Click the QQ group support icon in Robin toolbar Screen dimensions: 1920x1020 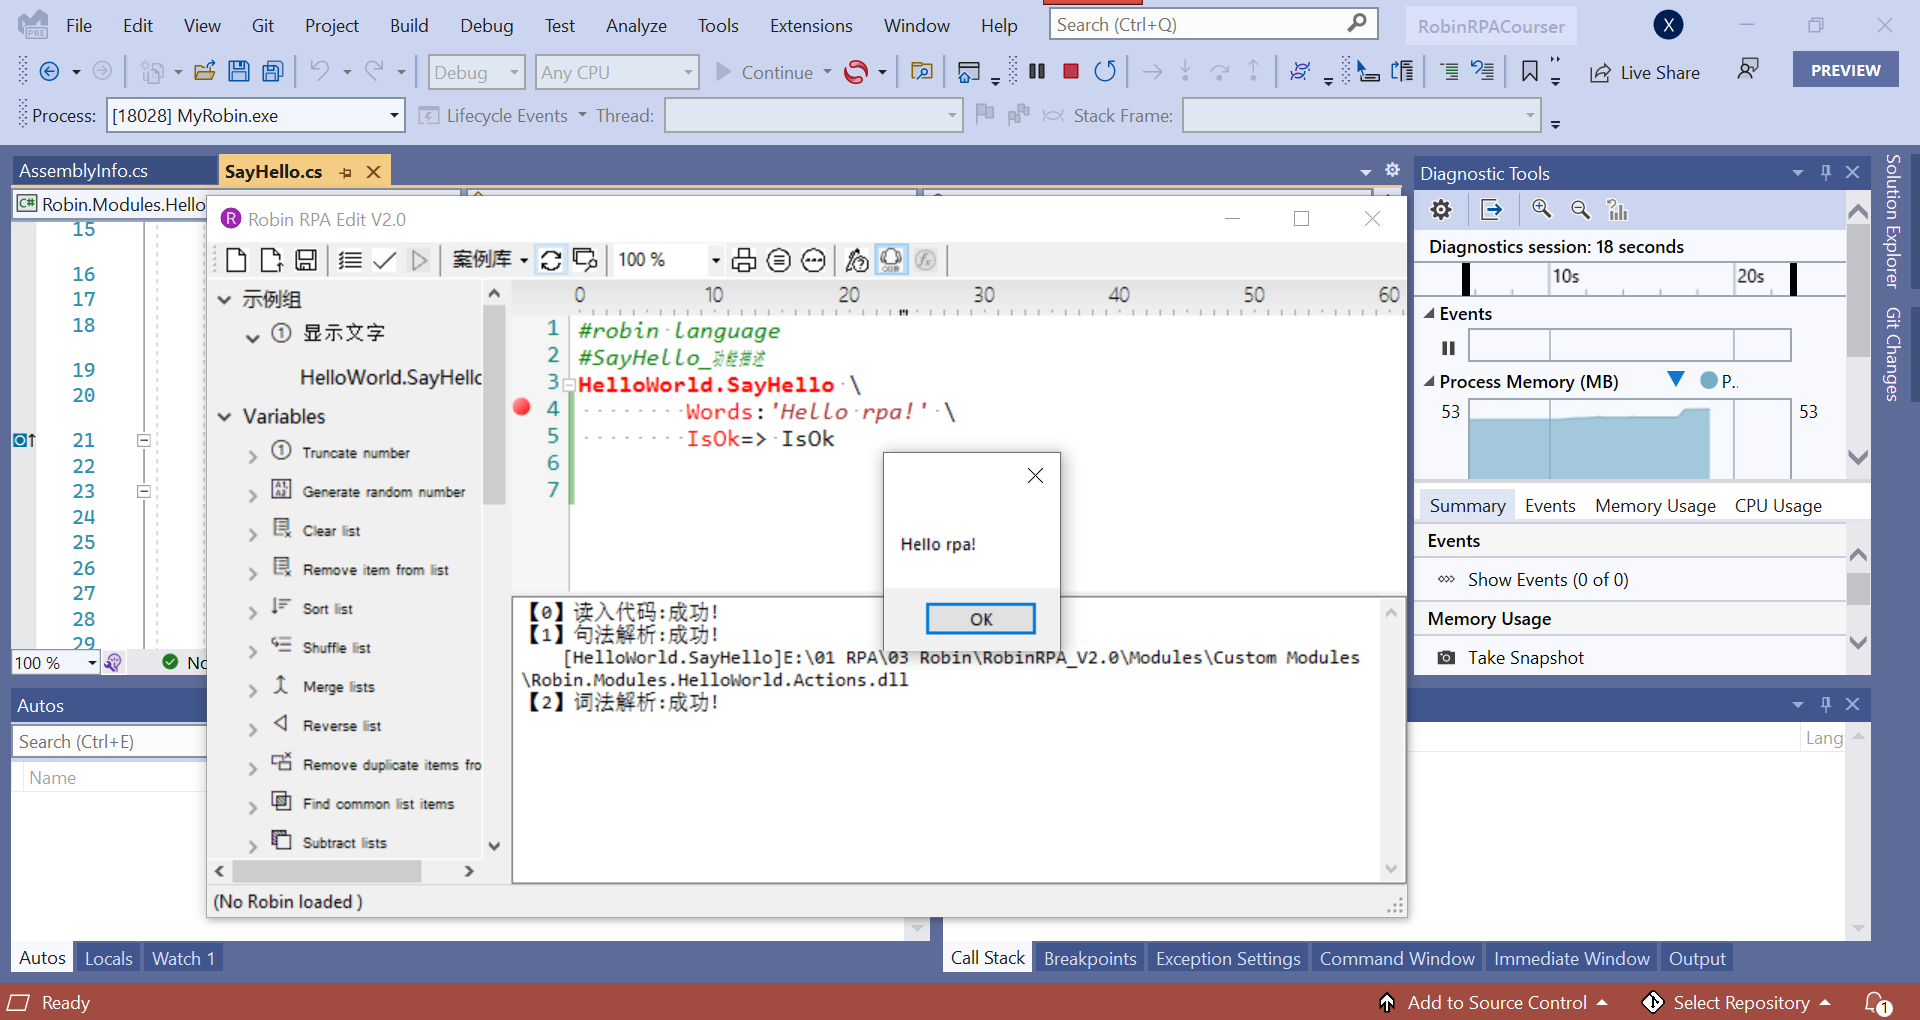click(x=890, y=260)
